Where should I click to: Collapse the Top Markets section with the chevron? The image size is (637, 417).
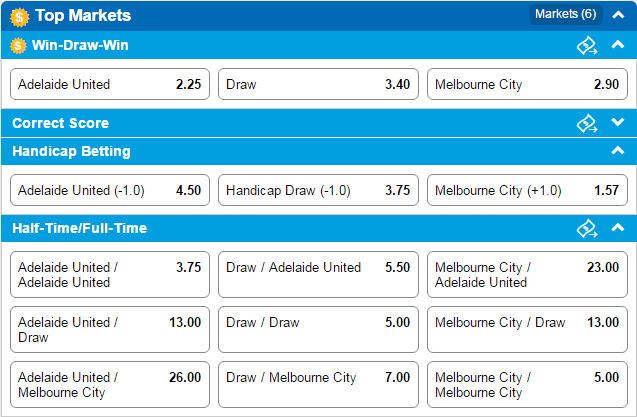tap(618, 15)
